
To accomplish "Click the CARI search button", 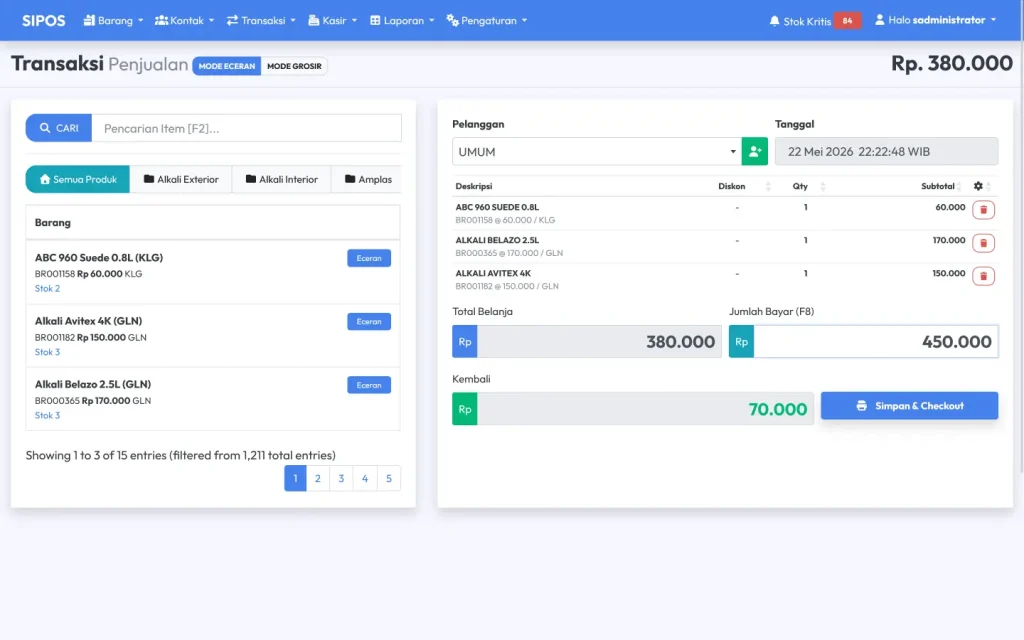I will pyautogui.click(x=59, y=128).
